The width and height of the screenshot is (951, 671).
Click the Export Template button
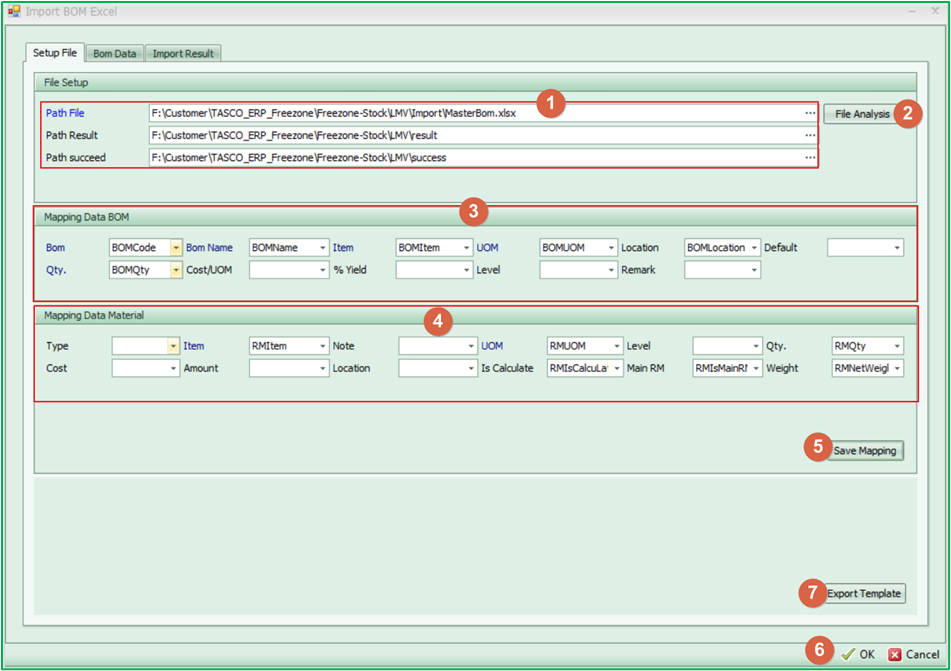865,594
